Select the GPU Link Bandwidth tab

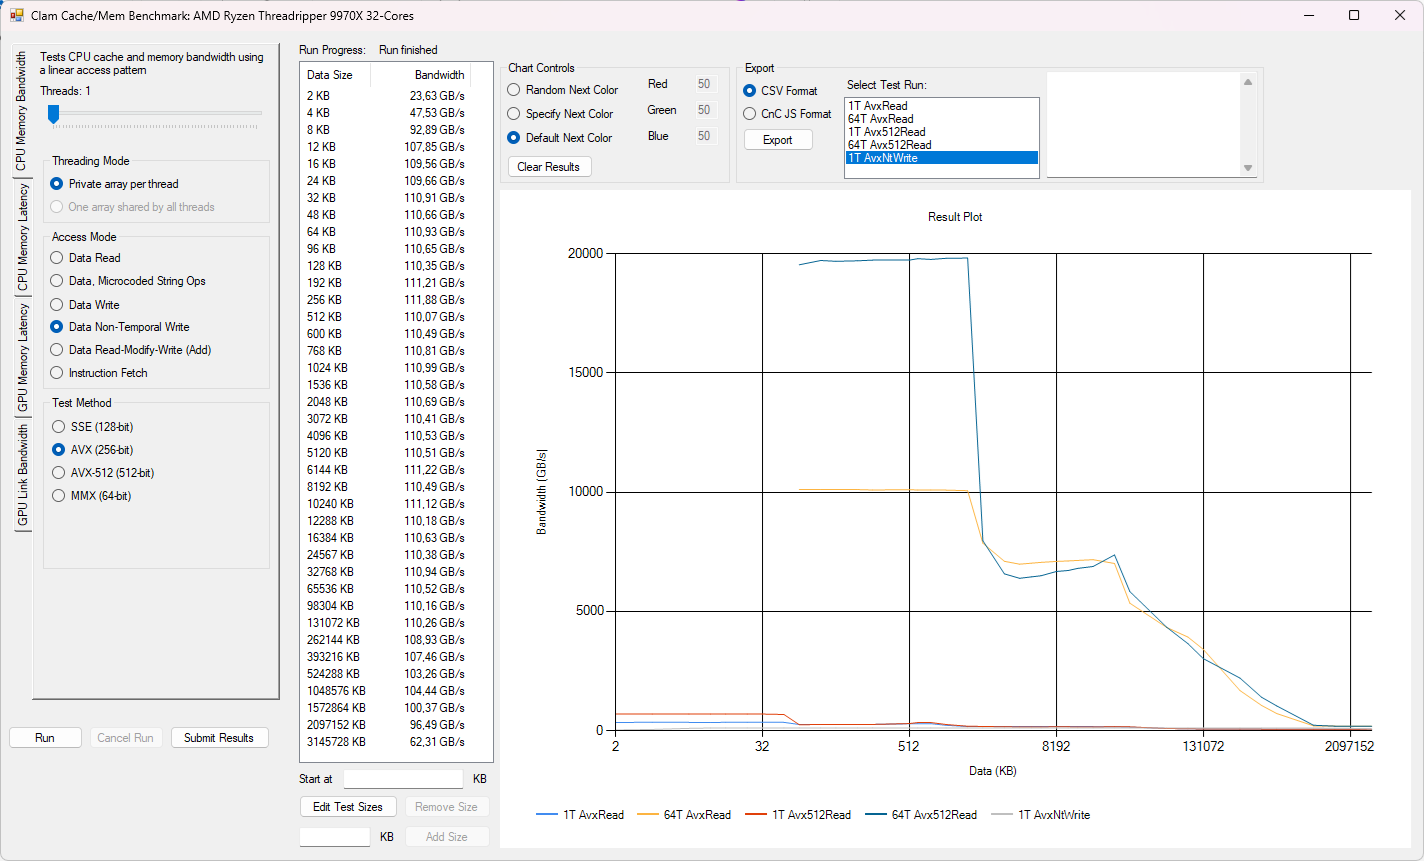pos(23,476)
